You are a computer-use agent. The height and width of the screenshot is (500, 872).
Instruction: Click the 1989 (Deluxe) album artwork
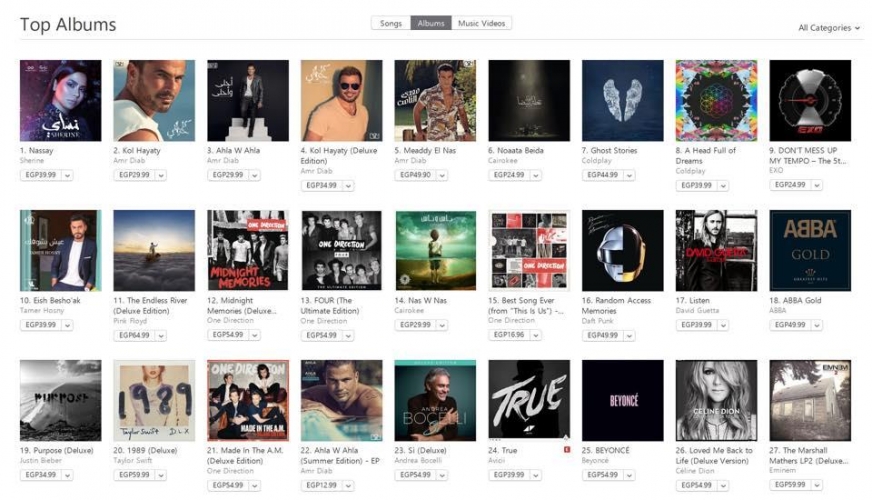click(154, 400)
